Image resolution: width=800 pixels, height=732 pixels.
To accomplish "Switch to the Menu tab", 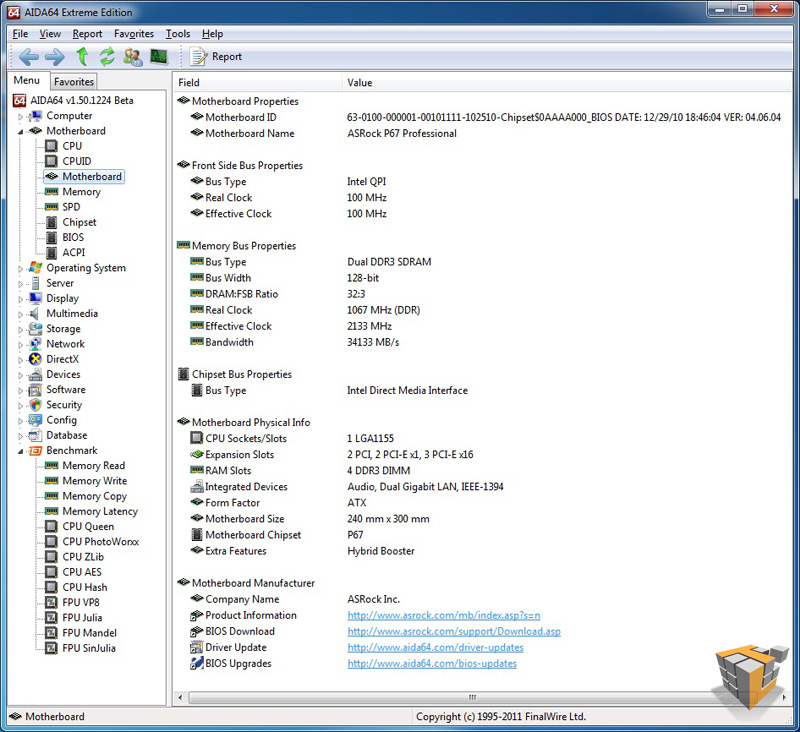I will click(x=27, y=80).
